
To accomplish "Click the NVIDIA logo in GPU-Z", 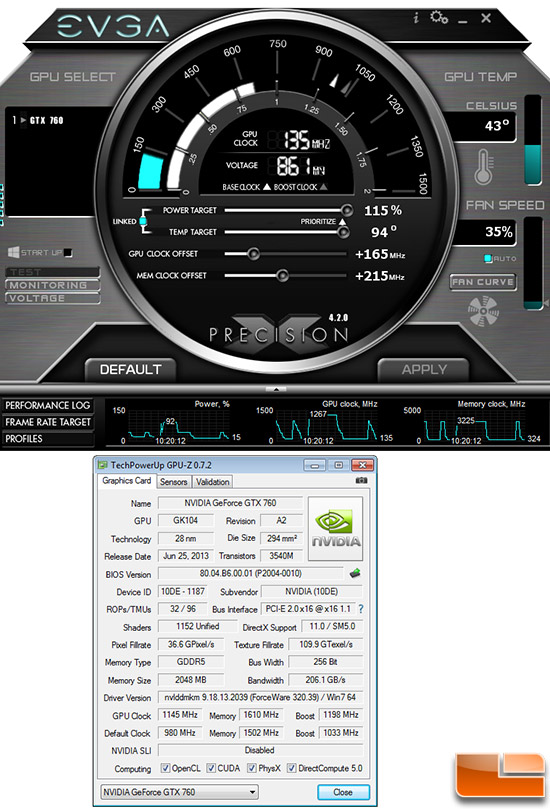I will [x=335, y=528].
